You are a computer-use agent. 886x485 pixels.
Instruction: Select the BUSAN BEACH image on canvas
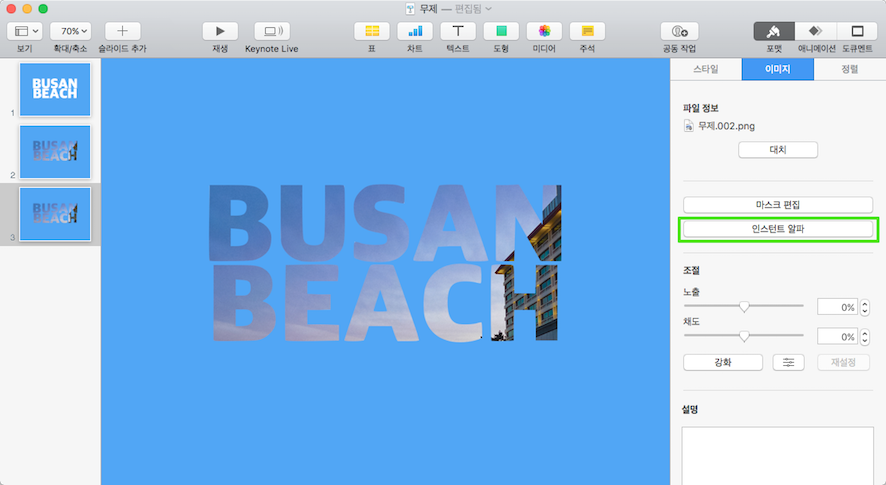(x=385, y=263)
